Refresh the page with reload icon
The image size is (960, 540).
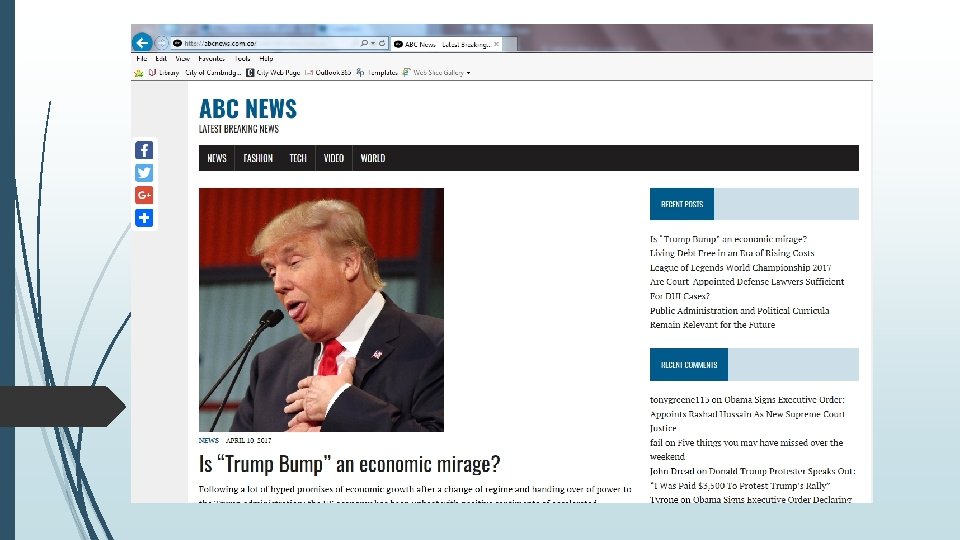point(382,43)
